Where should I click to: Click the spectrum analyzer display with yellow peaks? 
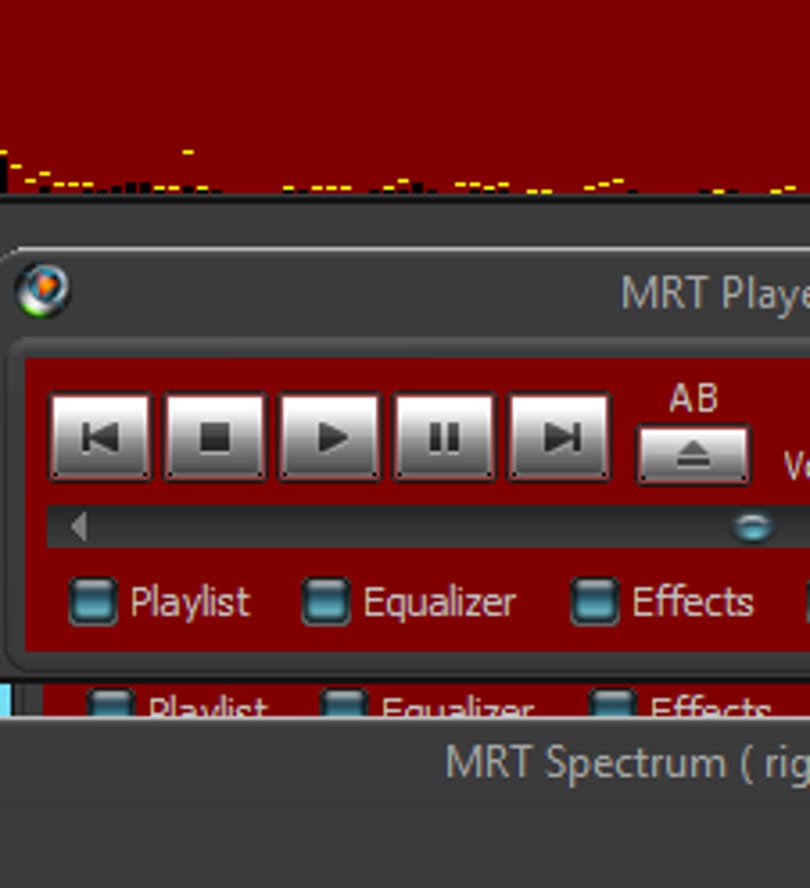pyautogui.click(x=405, y=96)
